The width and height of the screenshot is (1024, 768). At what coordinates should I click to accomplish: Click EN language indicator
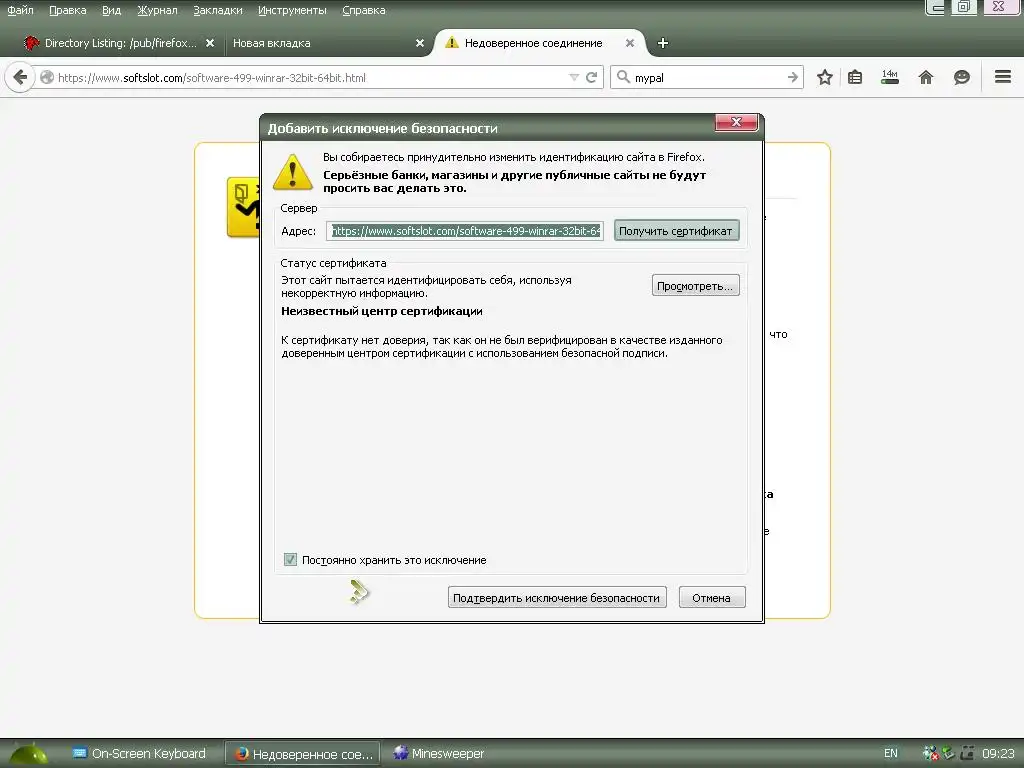click(x=890, y=754)
